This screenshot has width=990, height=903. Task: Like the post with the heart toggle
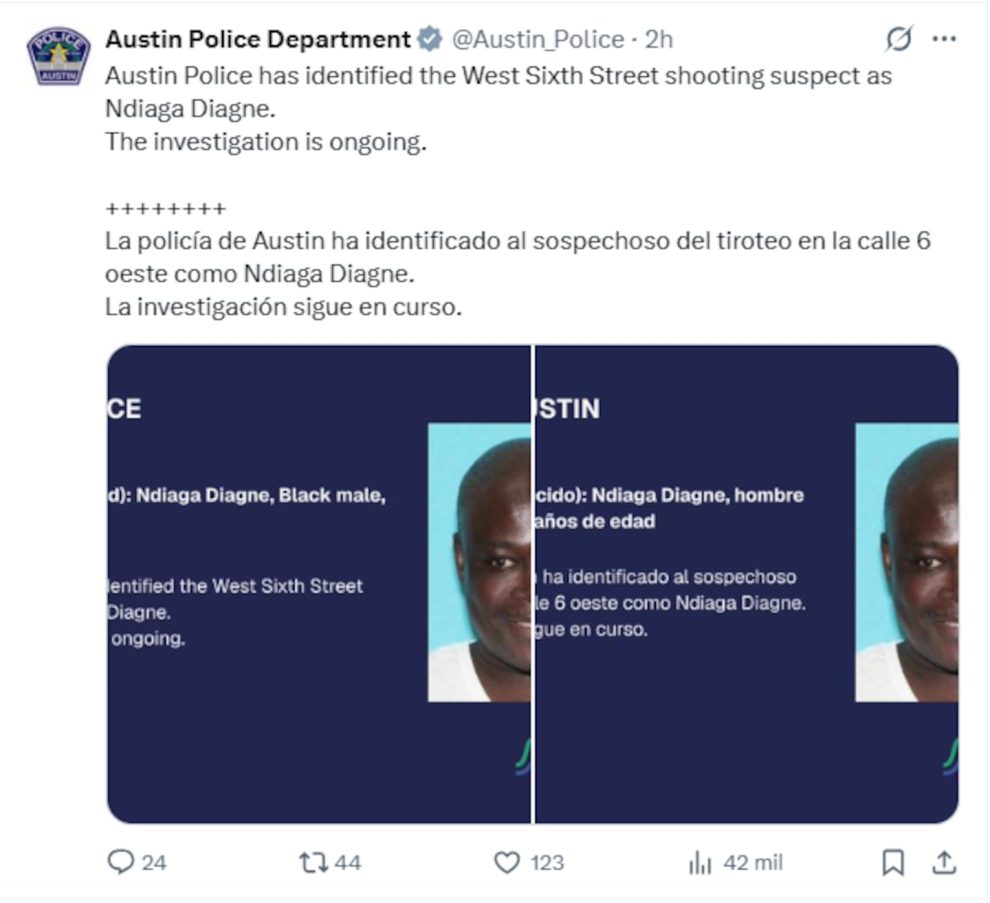click(506, 861)
